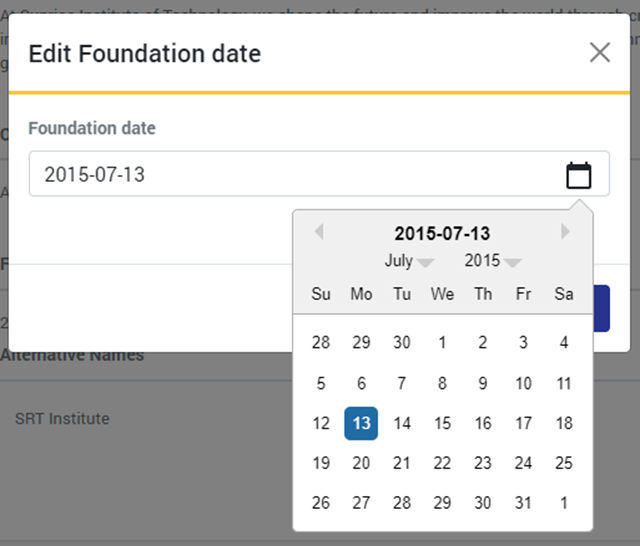This screenshot has width=640, height=546.
Task: Pick August 1 in the last row
Action: coord(564,503)
